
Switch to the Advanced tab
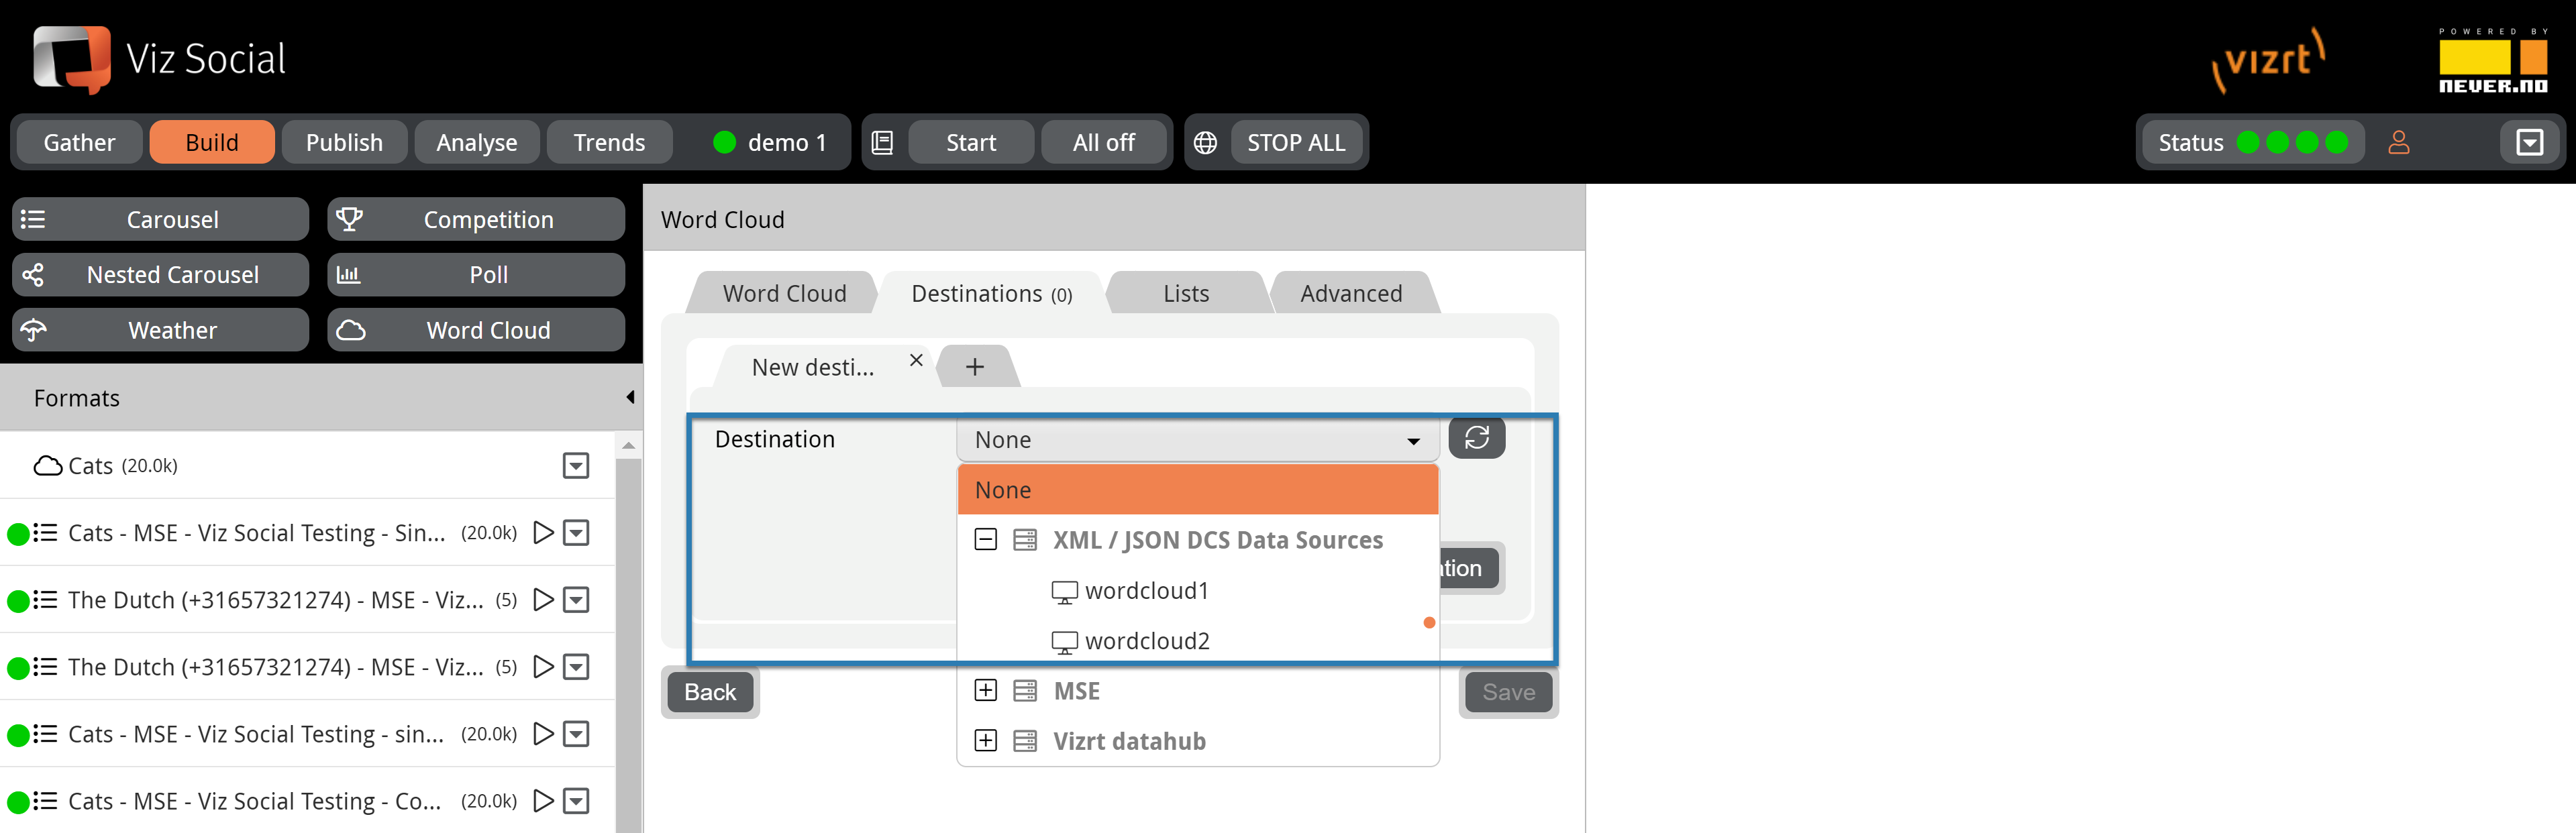1351,292
